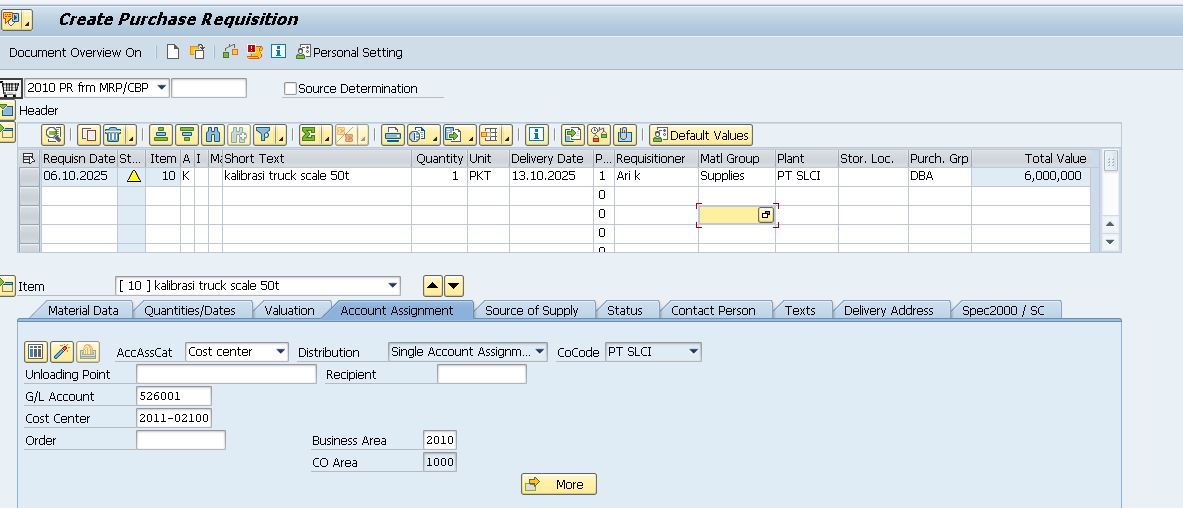Open the AccAssCat Cost center dropdown
Image resolution: width=1183 pixels, height=508 pixels.
(280, 352)
